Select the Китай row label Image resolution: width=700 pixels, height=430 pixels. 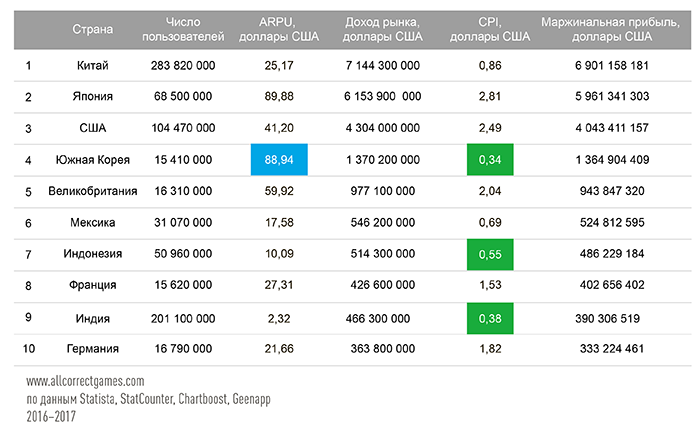[92, 66]
